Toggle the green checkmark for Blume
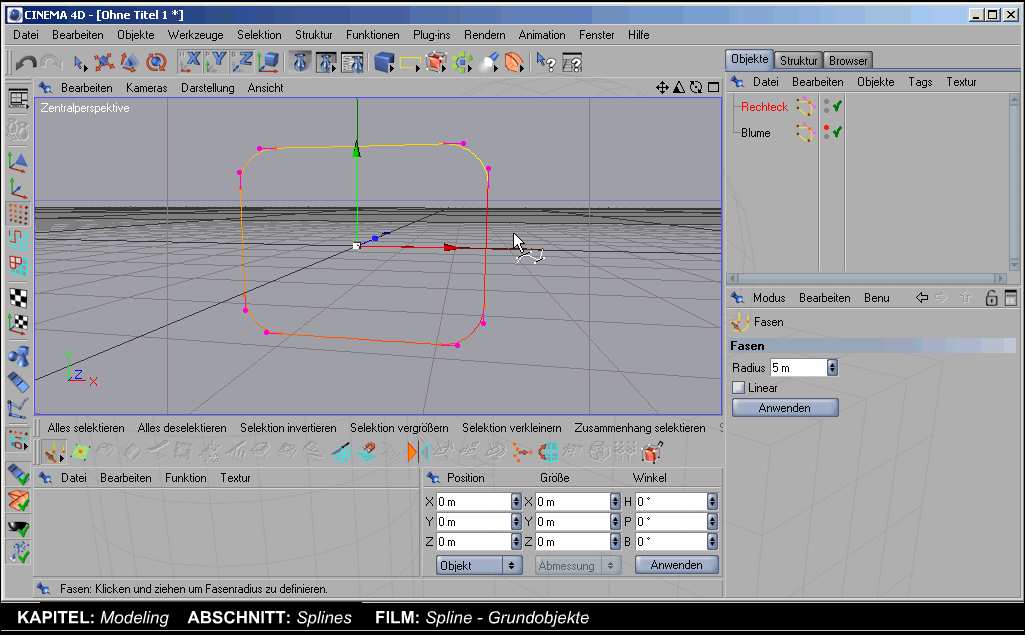Screen dimensions: 1025x635 coord(837,132)
